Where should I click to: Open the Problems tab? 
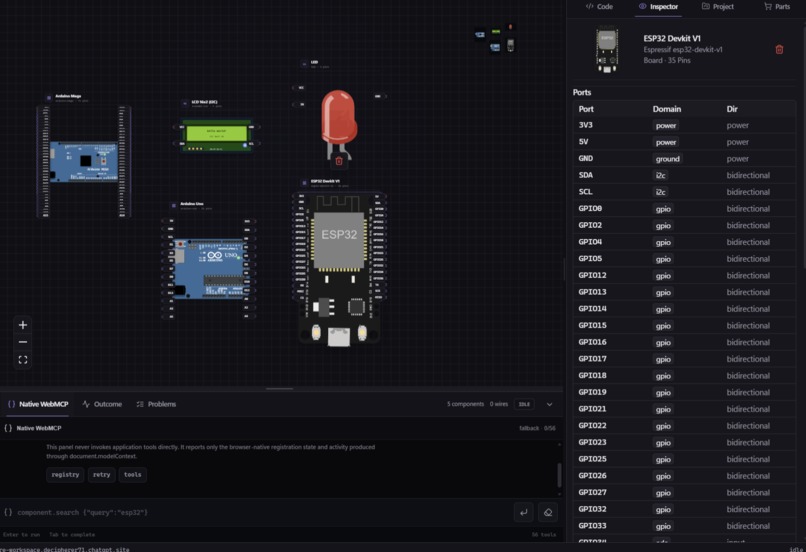156,404
